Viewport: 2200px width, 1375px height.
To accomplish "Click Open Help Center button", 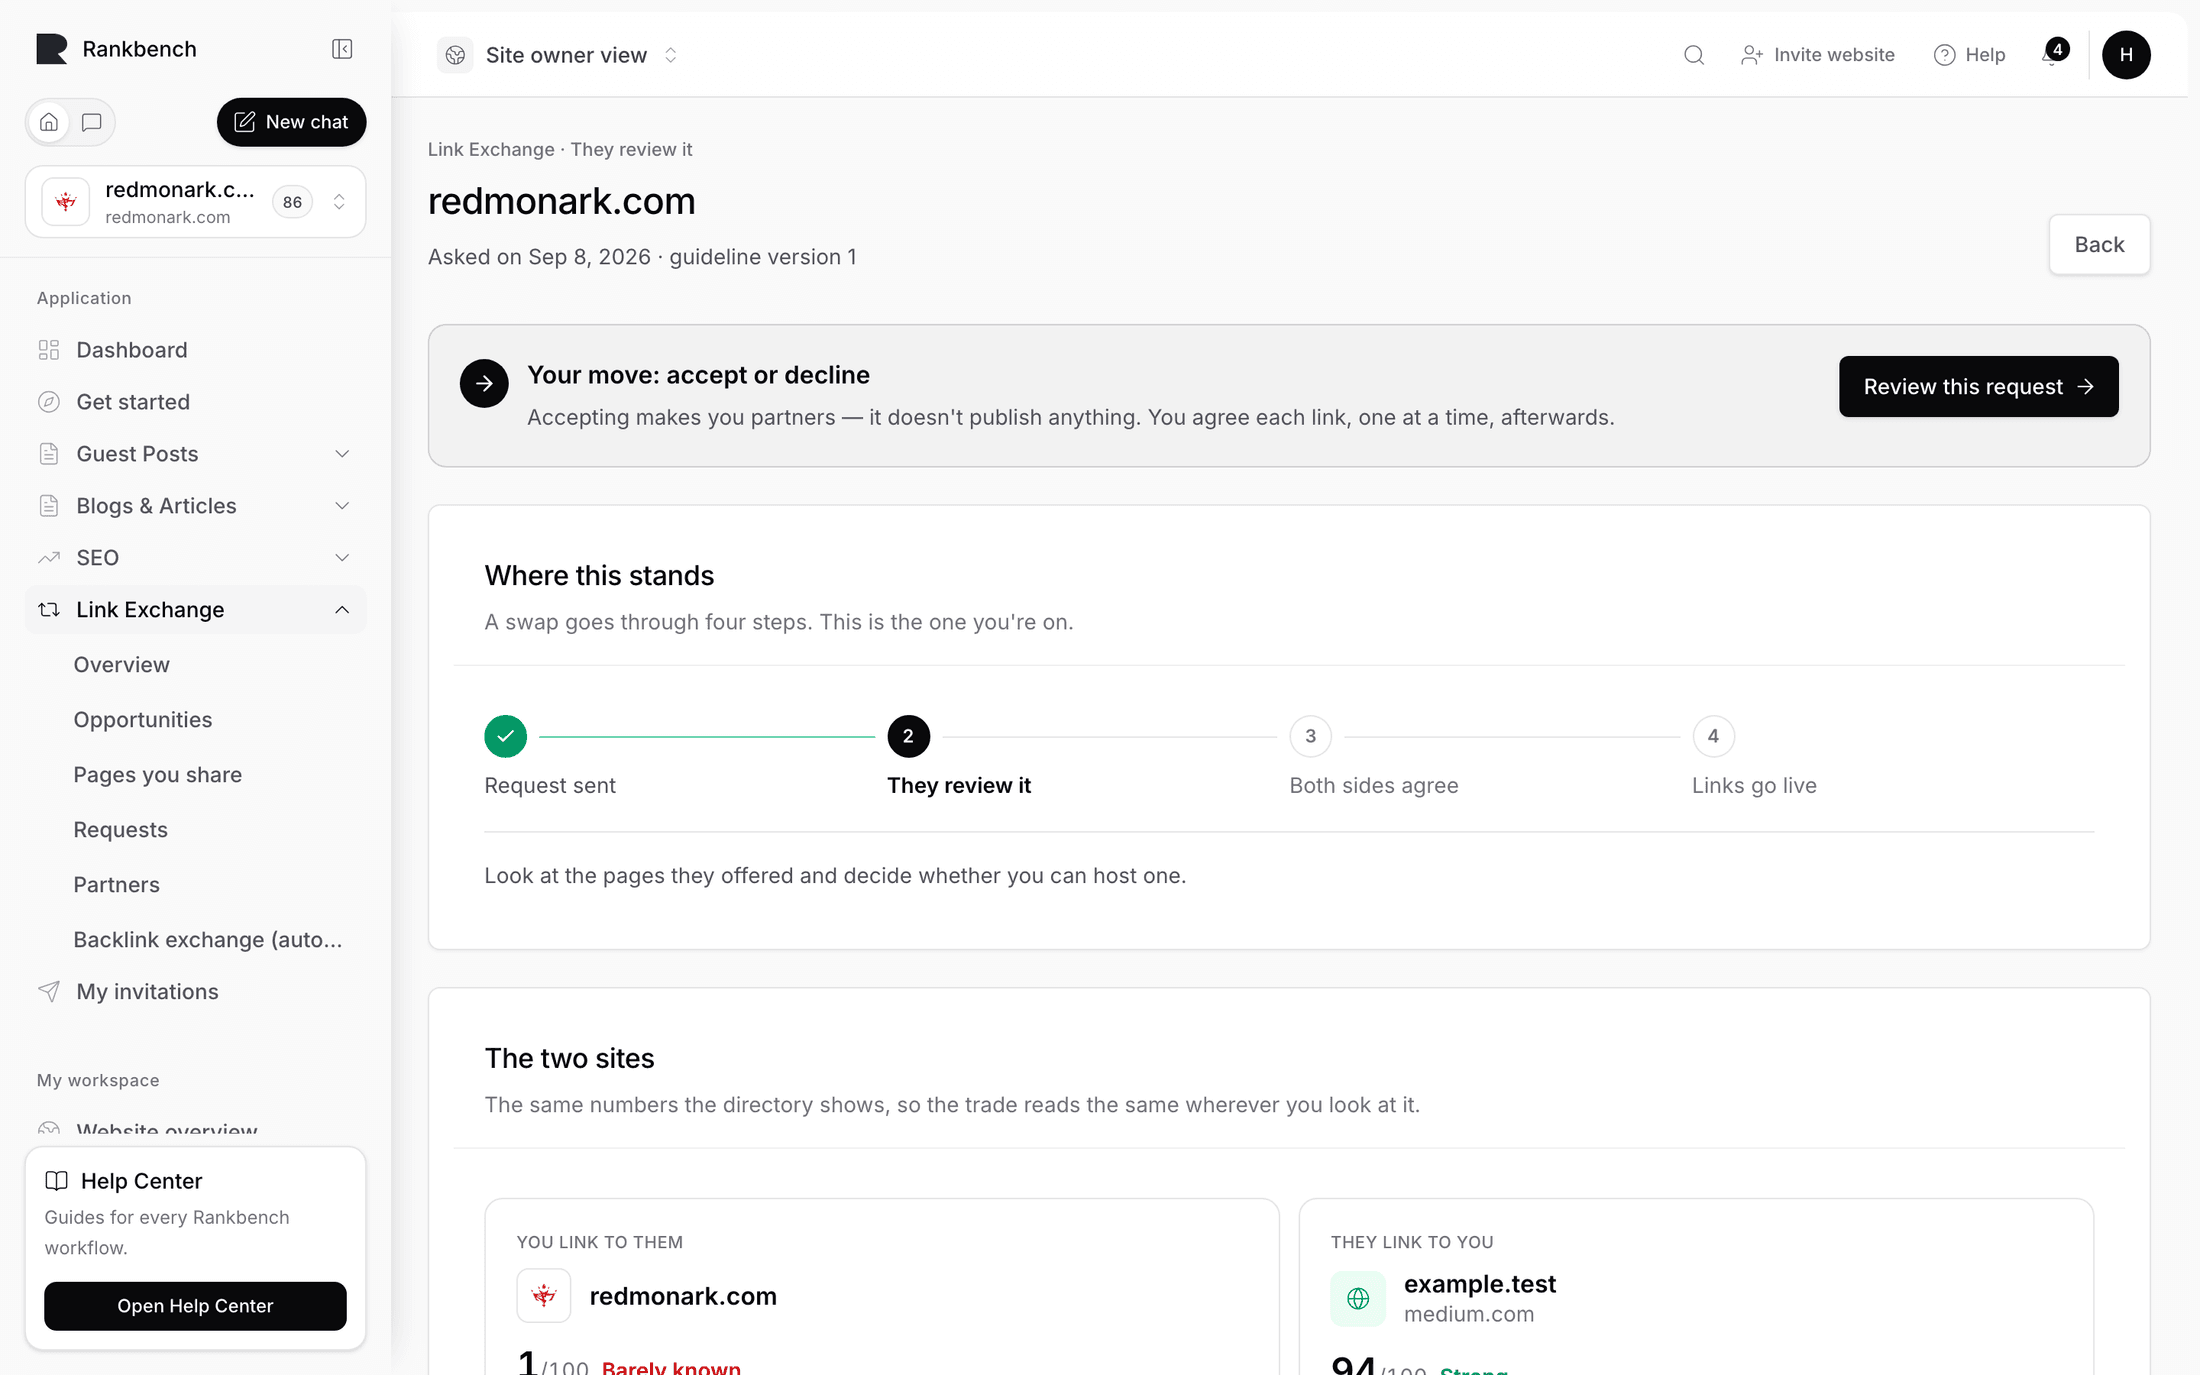I will (195, 1306).
